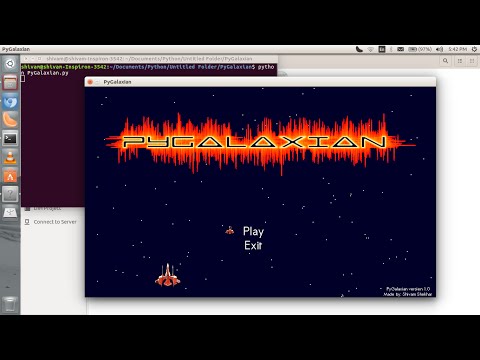Open the power session menu icon
The width and height of the screenshot is (480, 360).
tap(474, 49)
